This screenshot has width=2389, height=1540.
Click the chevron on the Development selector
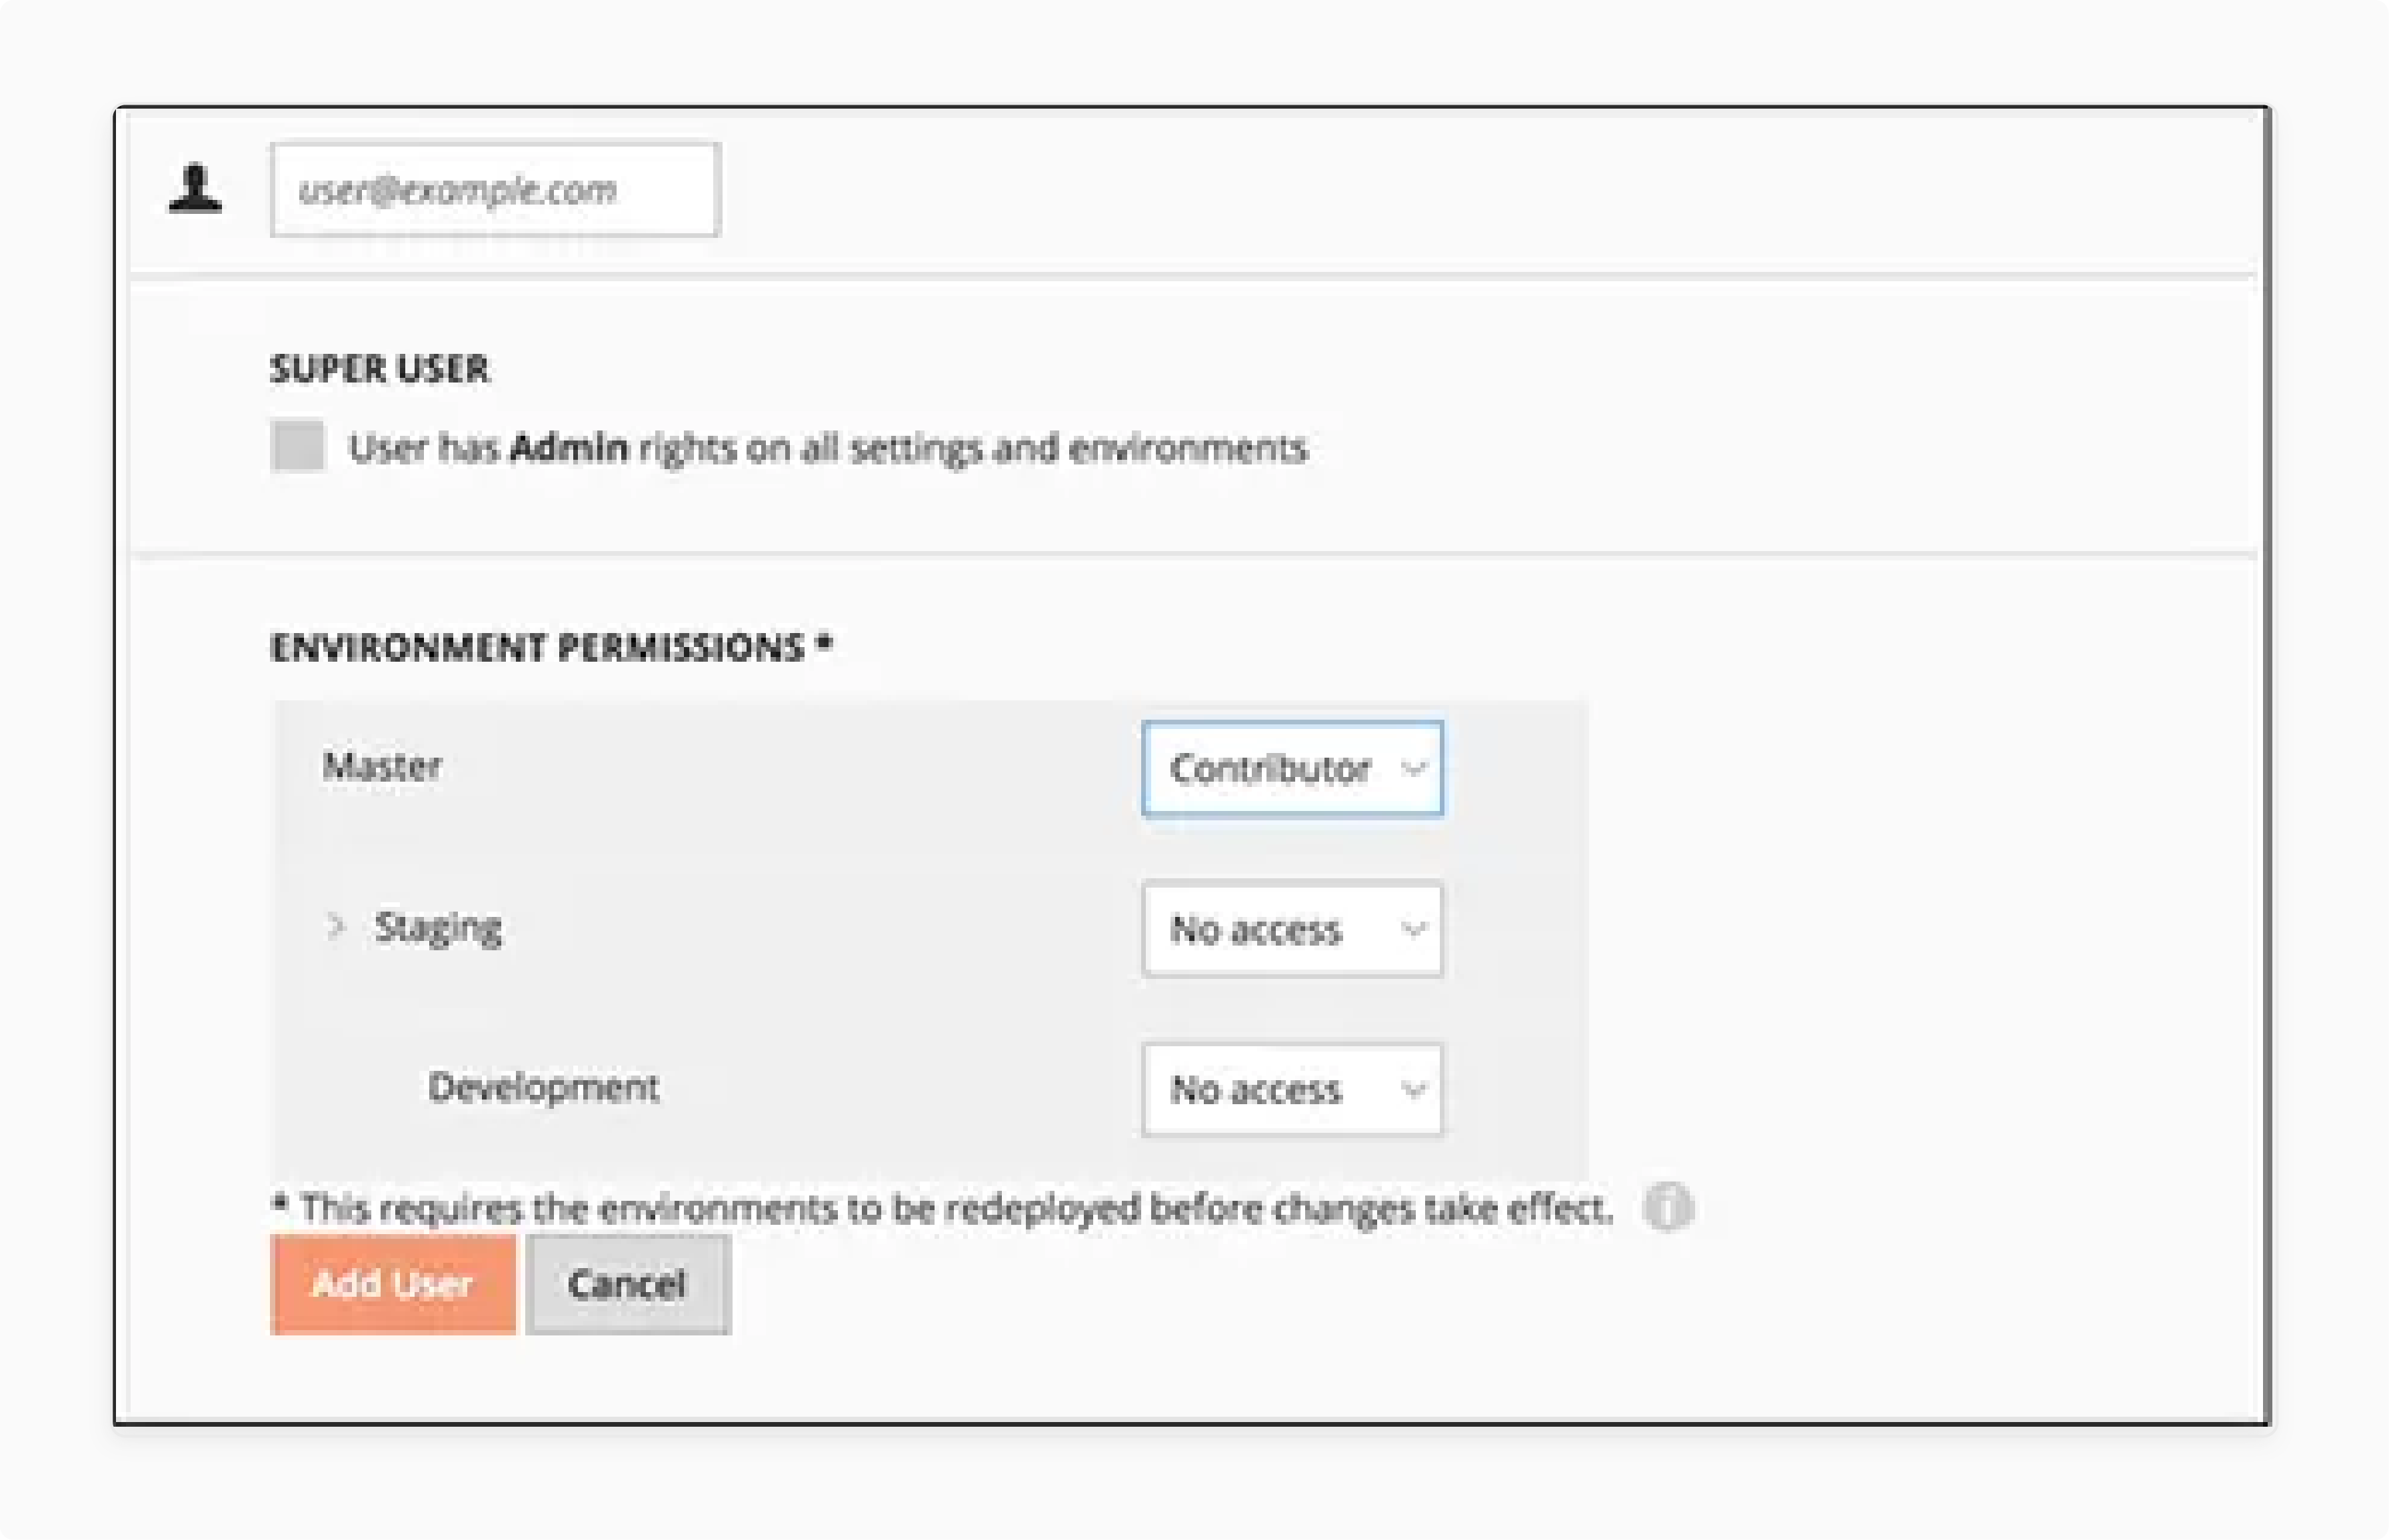click(1413, 1090)
